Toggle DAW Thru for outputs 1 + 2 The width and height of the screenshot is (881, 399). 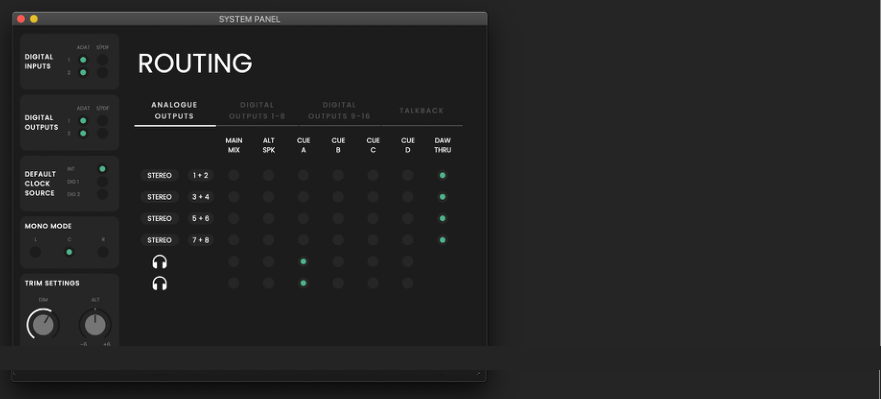[x=443, y=175]
